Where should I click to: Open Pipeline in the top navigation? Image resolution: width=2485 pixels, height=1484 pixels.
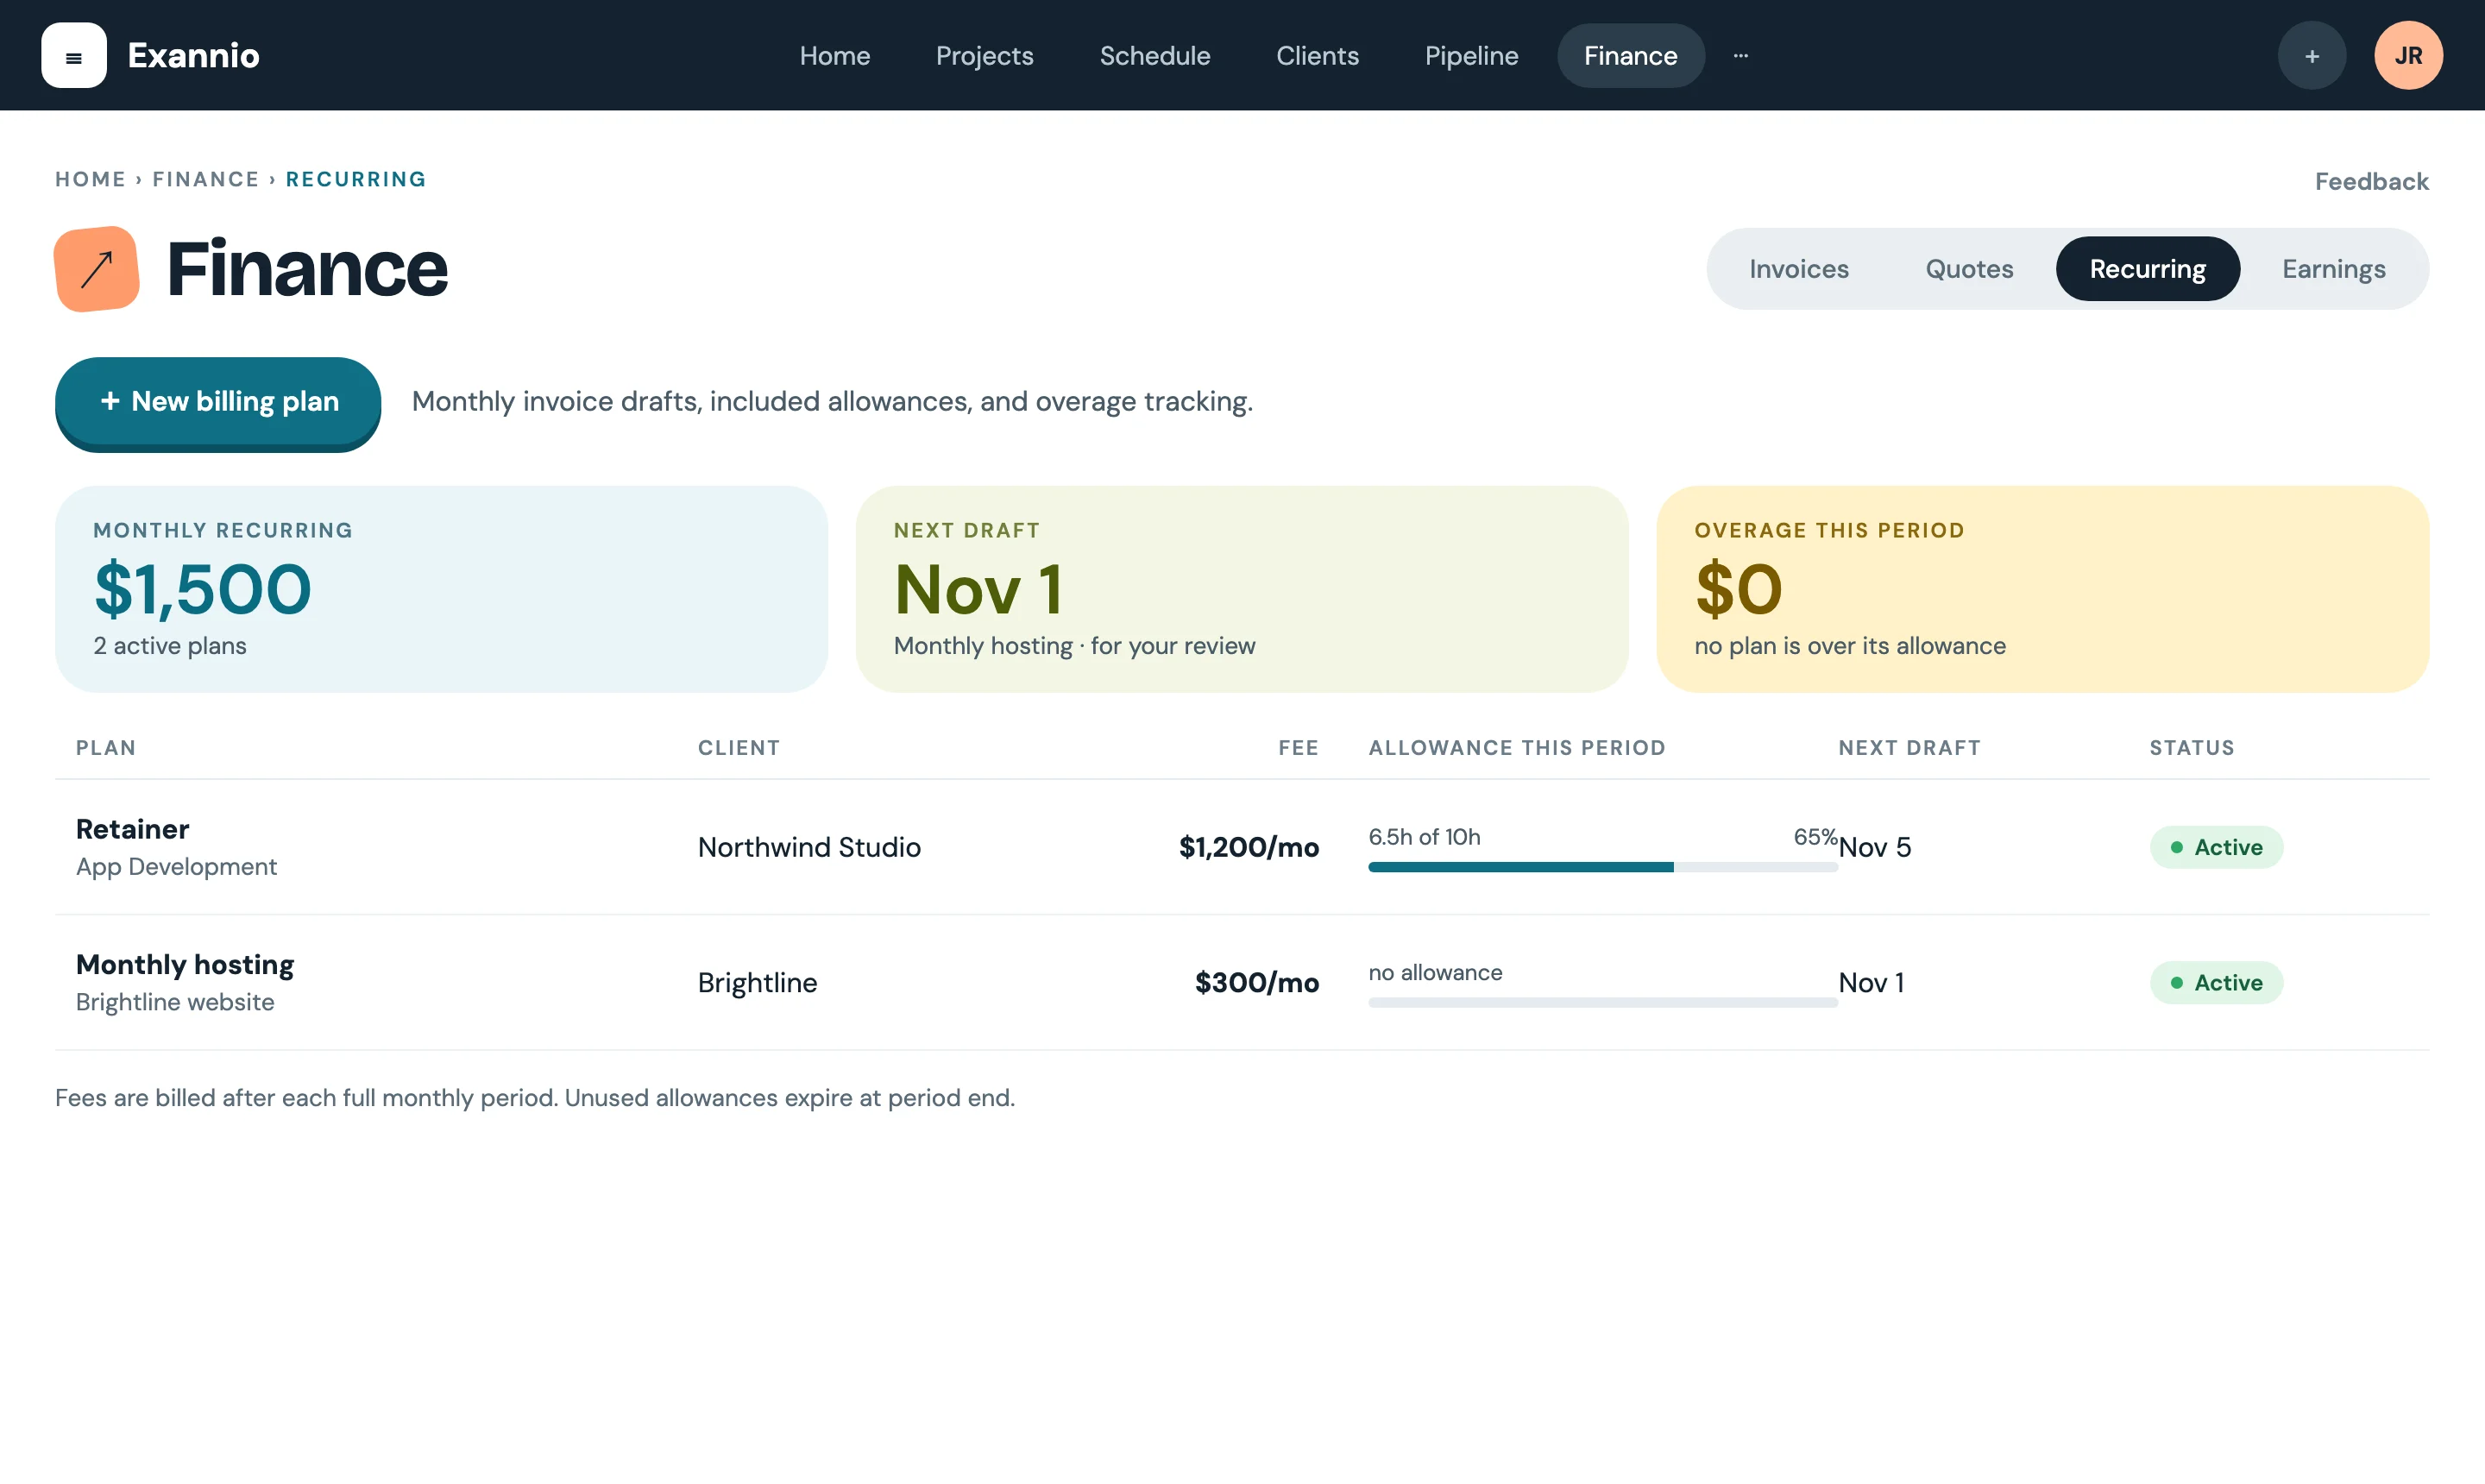point(1471,55)
